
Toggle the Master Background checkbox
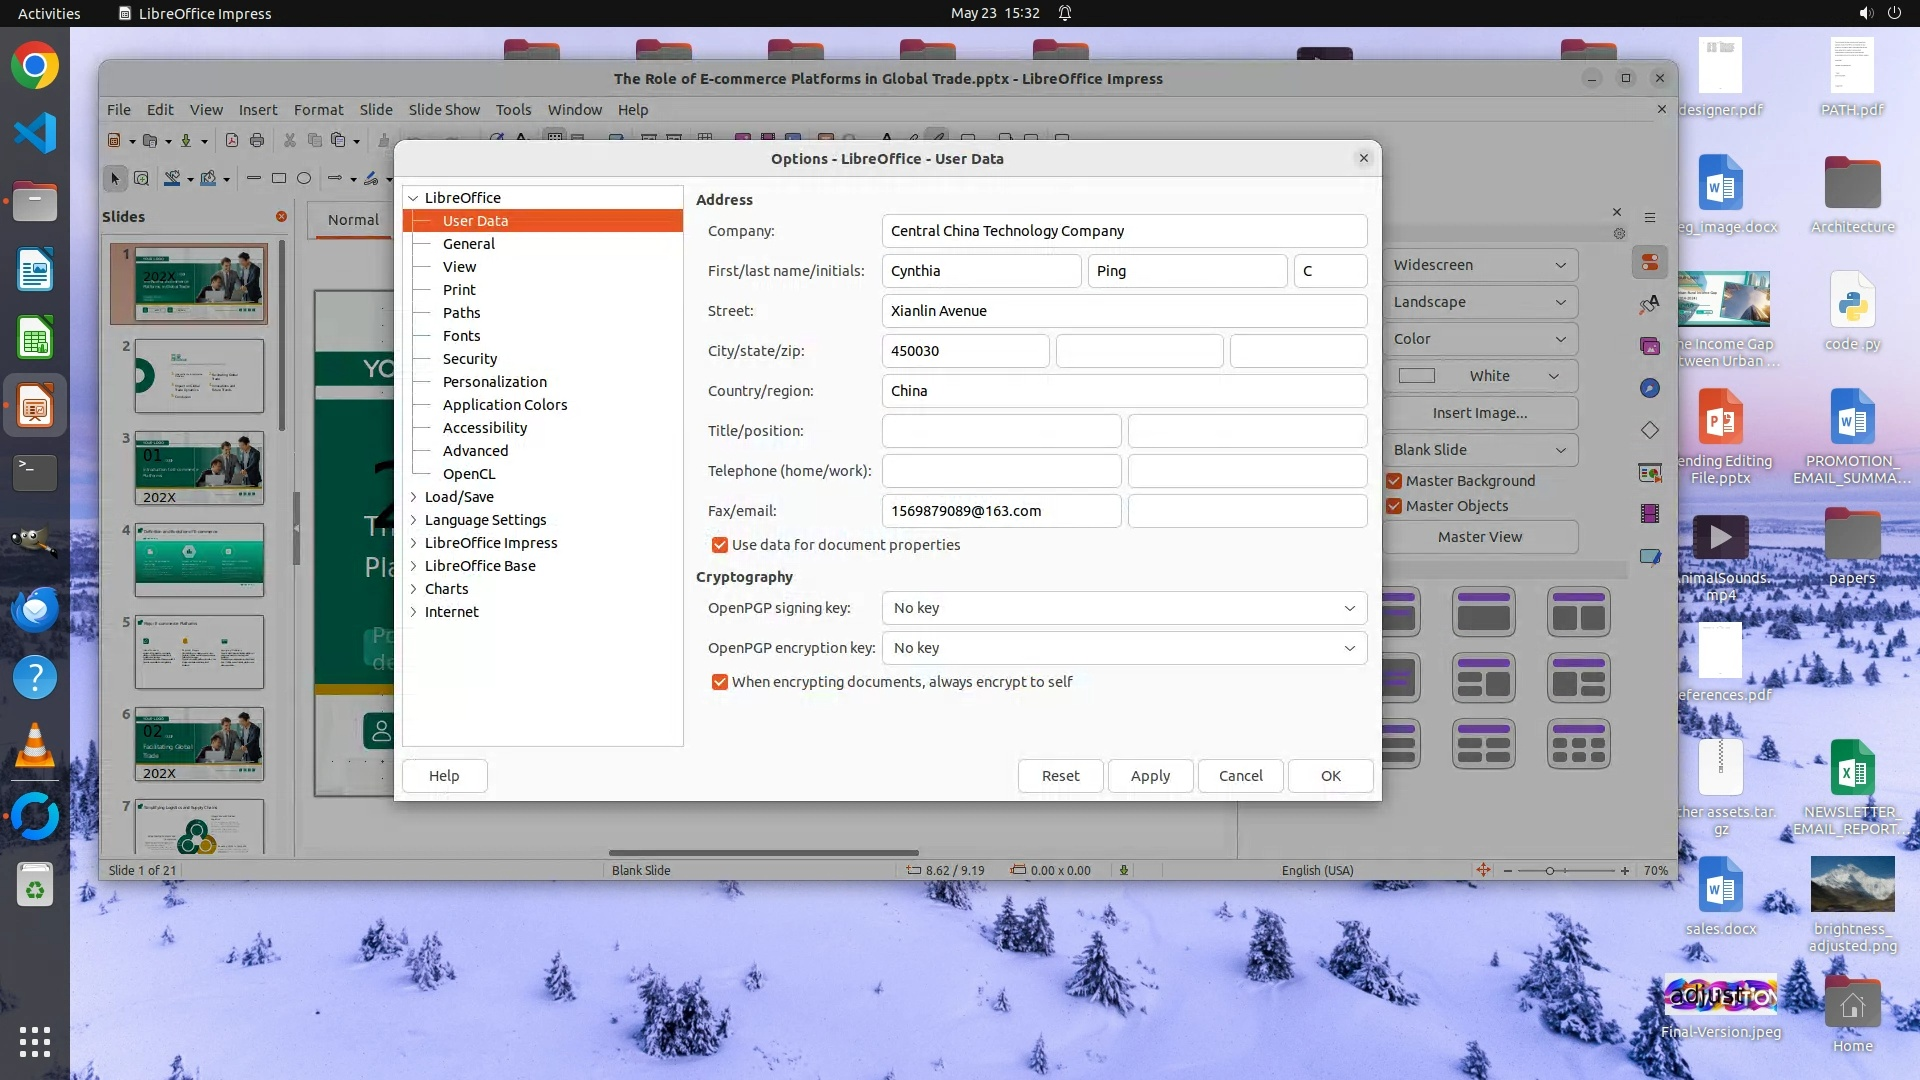(x=1394, y=481)
